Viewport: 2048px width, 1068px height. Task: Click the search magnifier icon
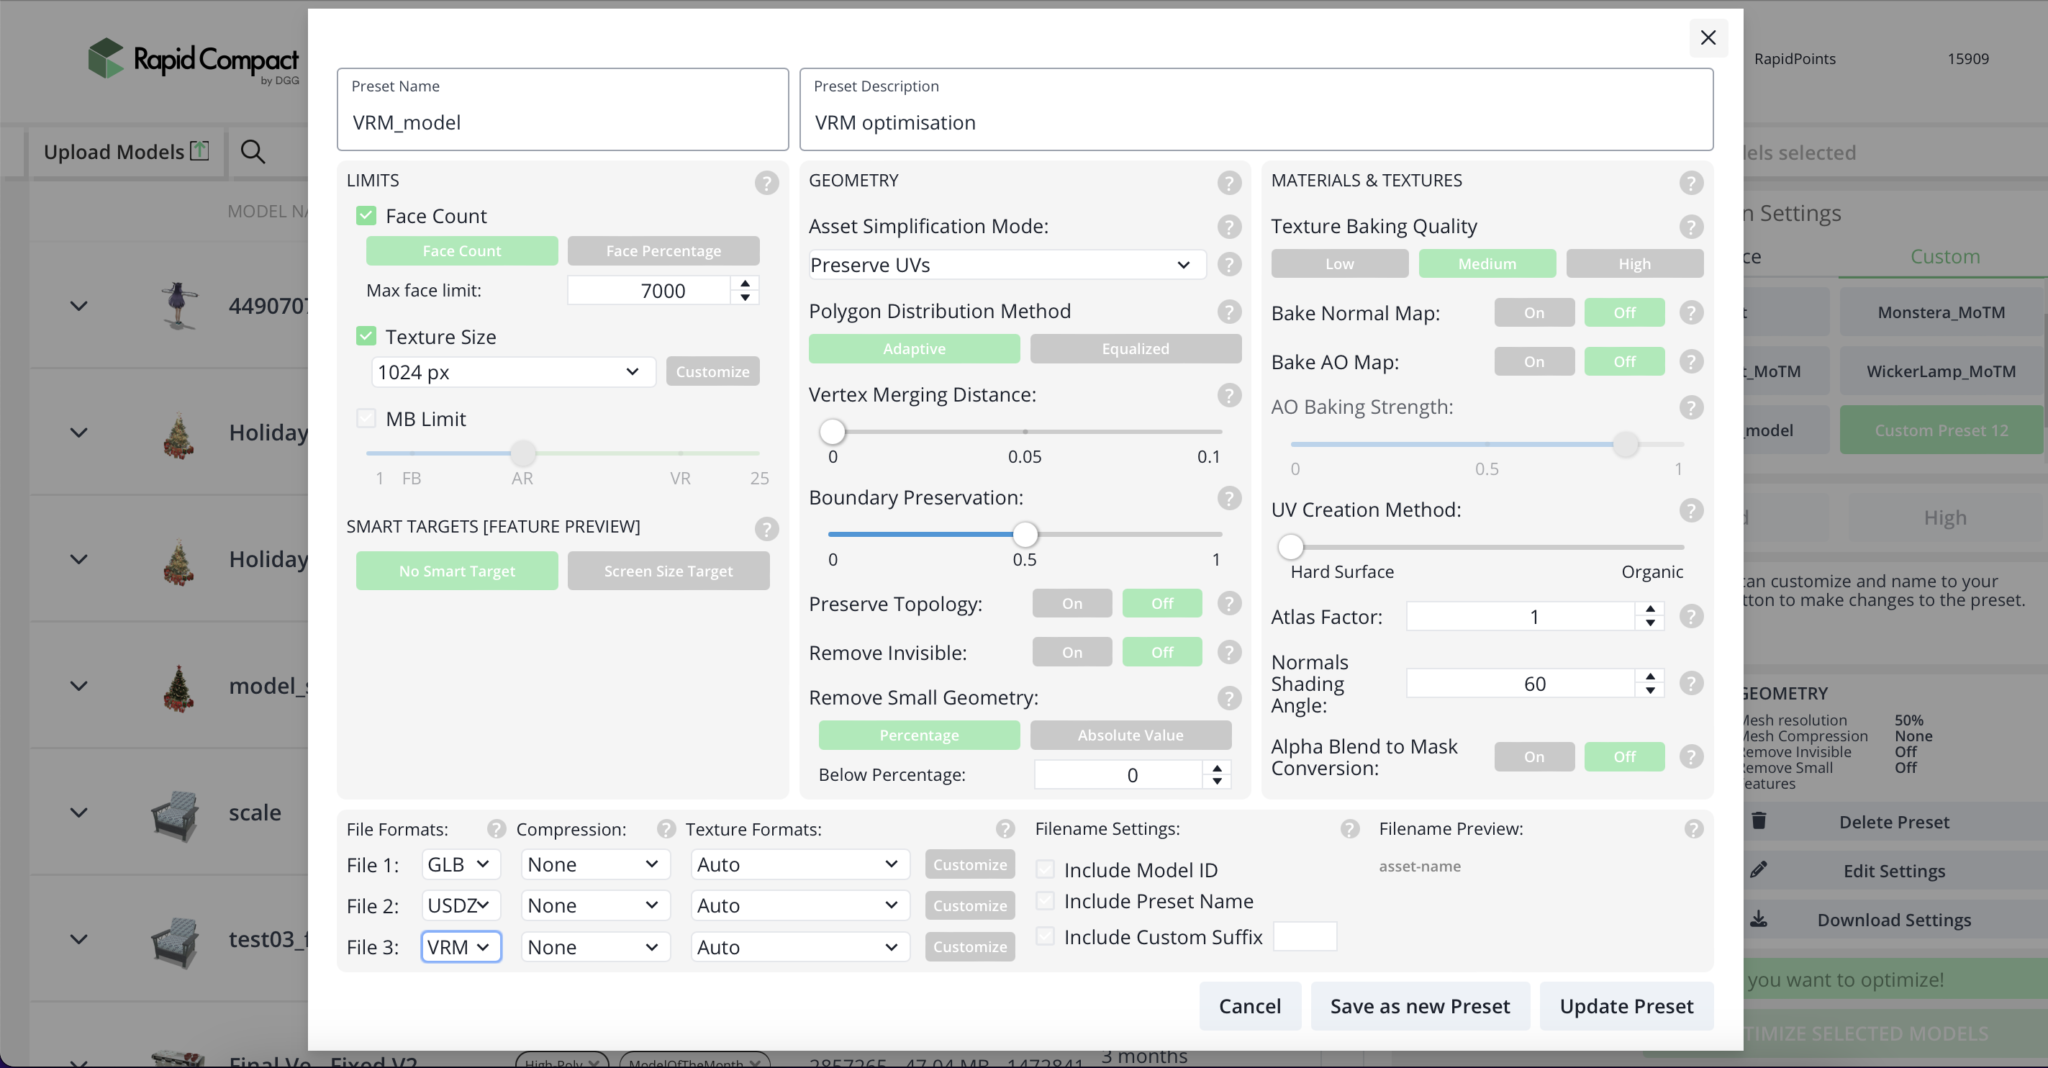[x=253, y=151]
